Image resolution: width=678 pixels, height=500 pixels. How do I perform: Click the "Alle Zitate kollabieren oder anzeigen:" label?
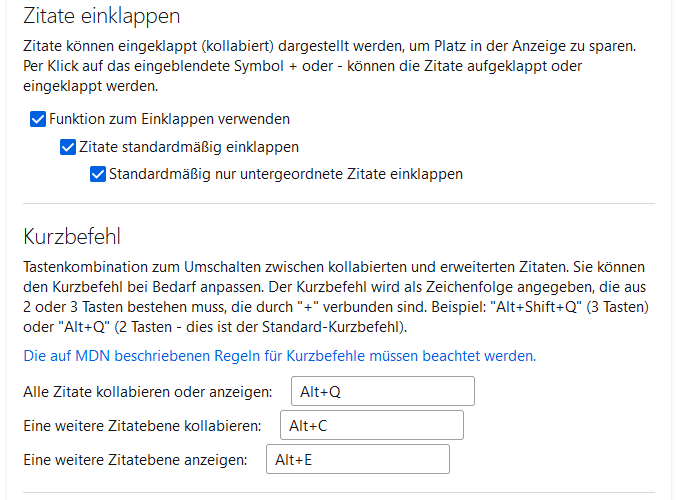[149, 392]
